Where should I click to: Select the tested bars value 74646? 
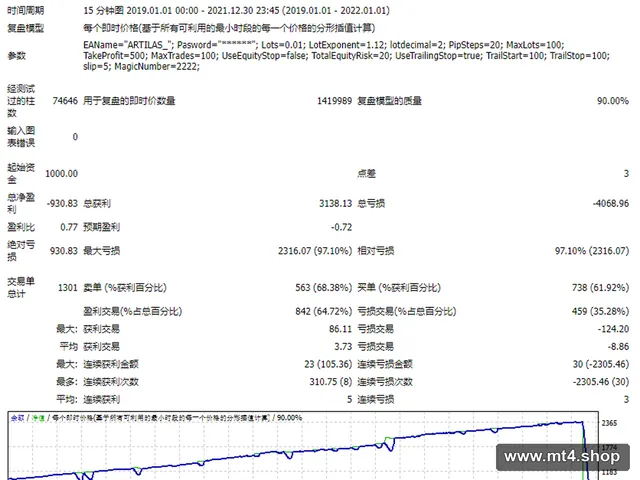coord(65,101)
